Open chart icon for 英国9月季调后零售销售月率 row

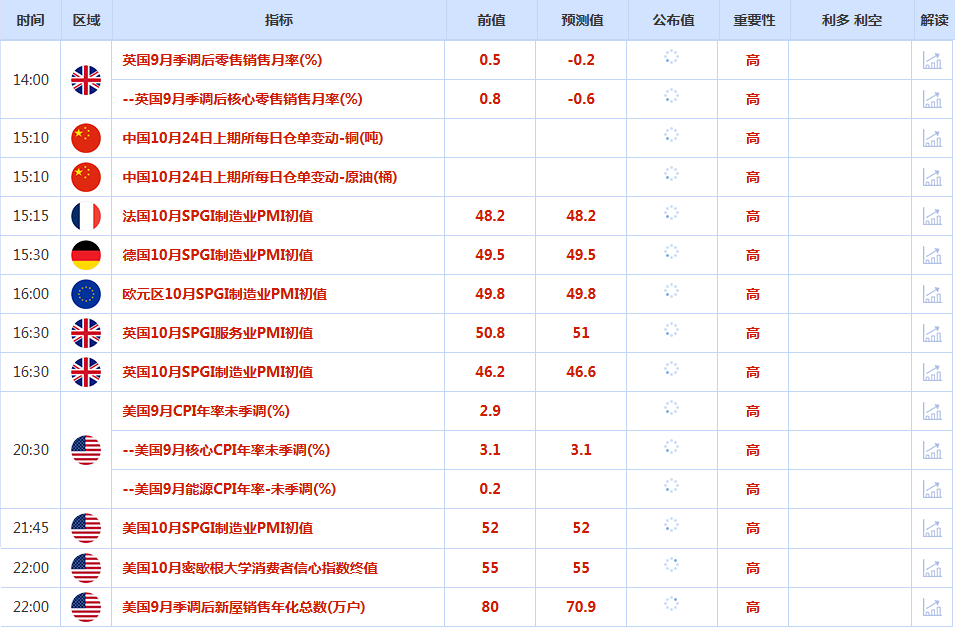click(x=932, y=60)
